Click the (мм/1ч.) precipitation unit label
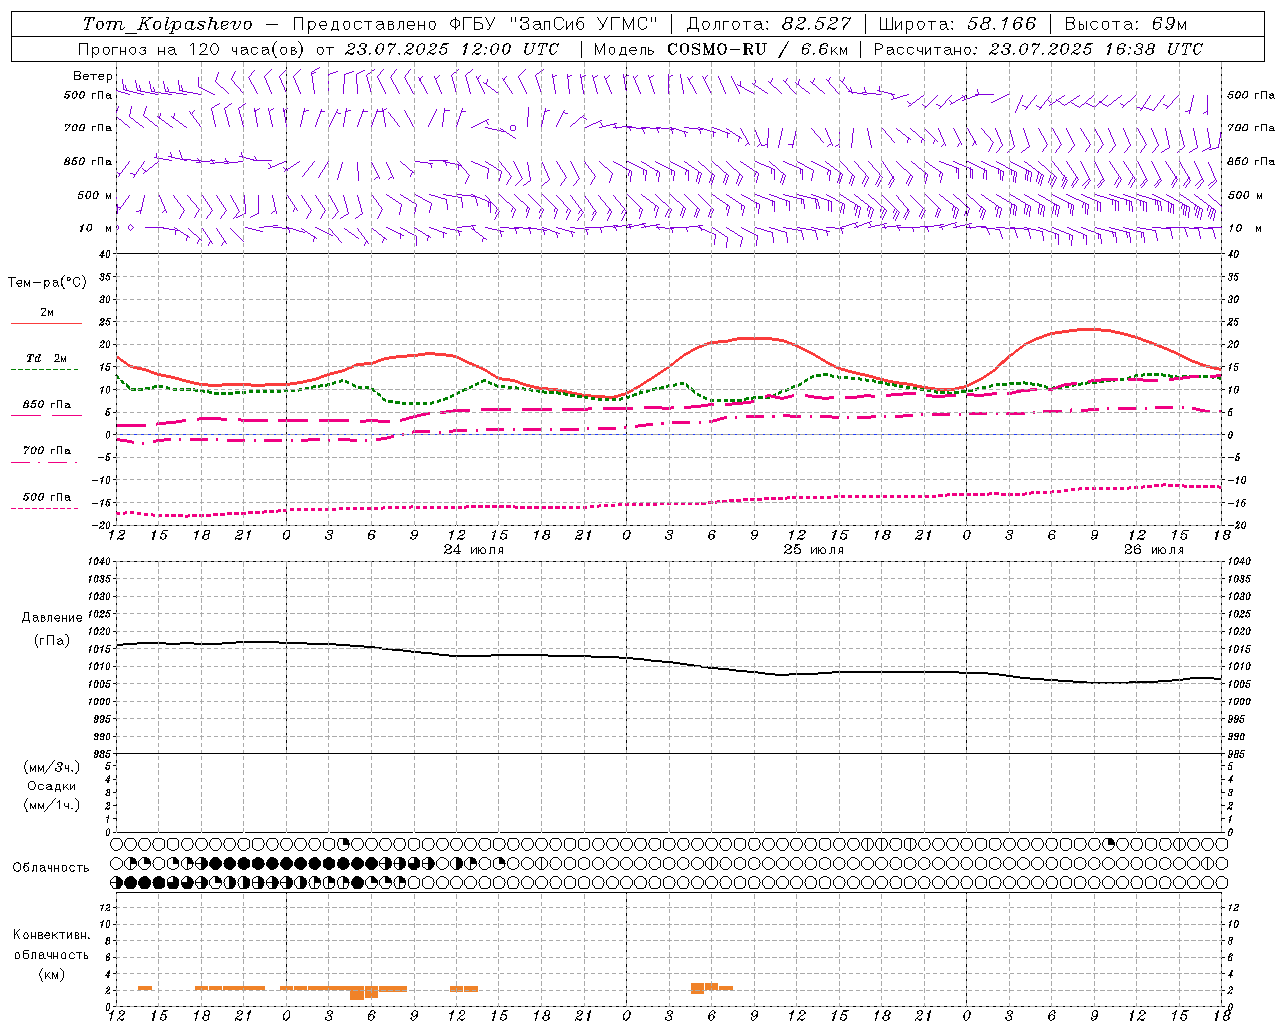 52,805
